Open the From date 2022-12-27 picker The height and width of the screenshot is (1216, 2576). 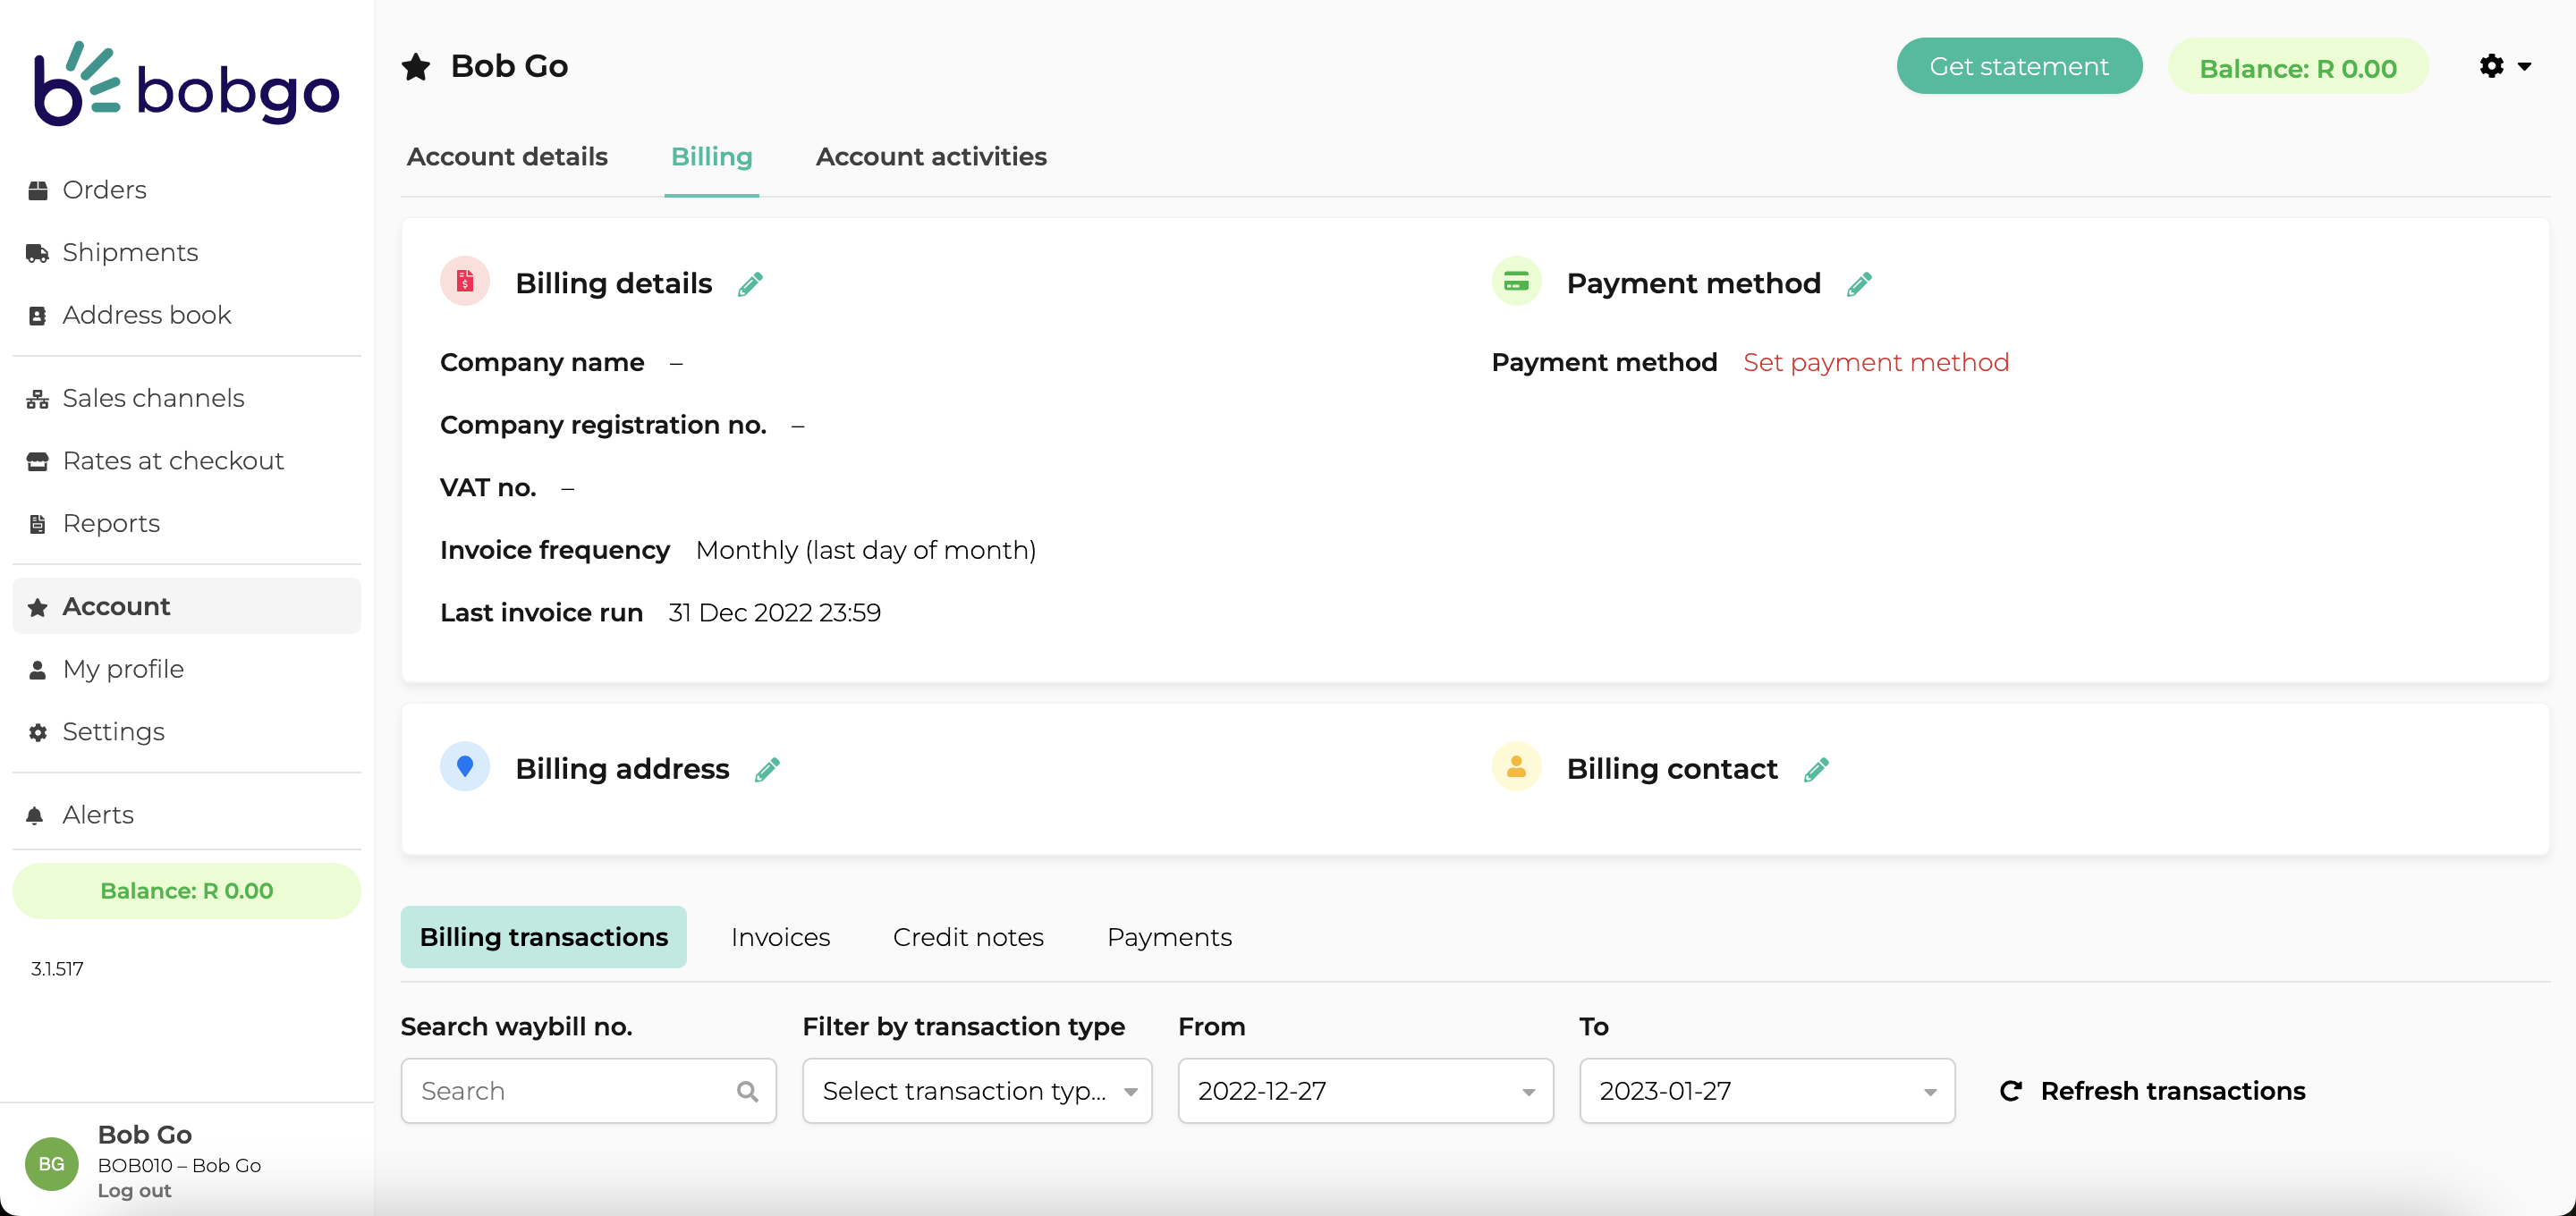1365,1090
